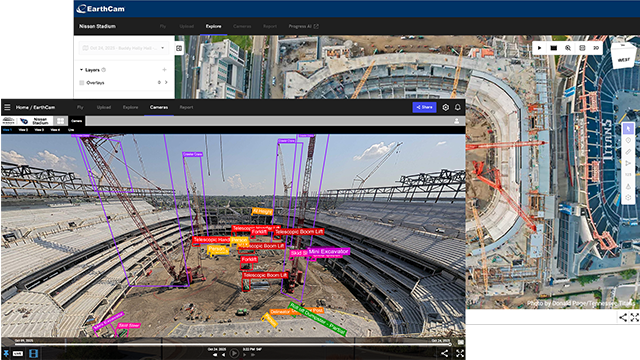This screenshot has width=640, height=360.
Task: Click the zoom magnifier icon in map toolbar
Action: tap(568, 48)
